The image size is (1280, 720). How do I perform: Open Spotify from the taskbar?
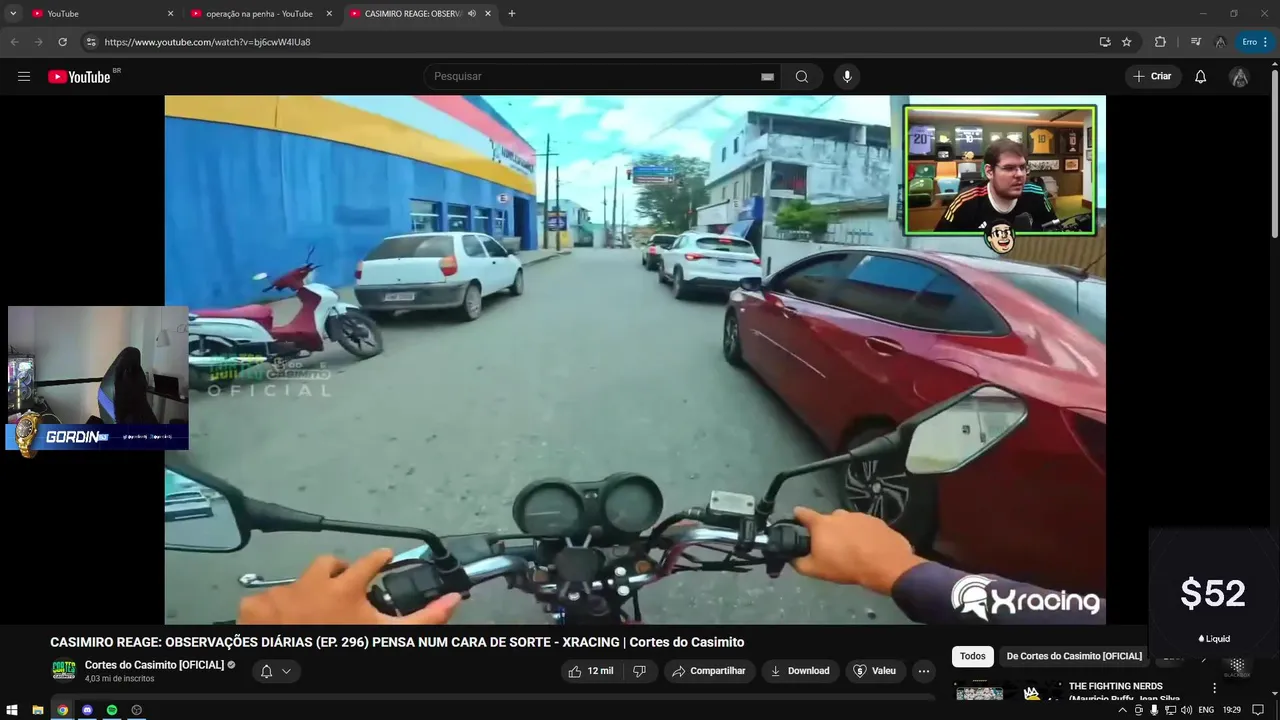coord(112,710)
